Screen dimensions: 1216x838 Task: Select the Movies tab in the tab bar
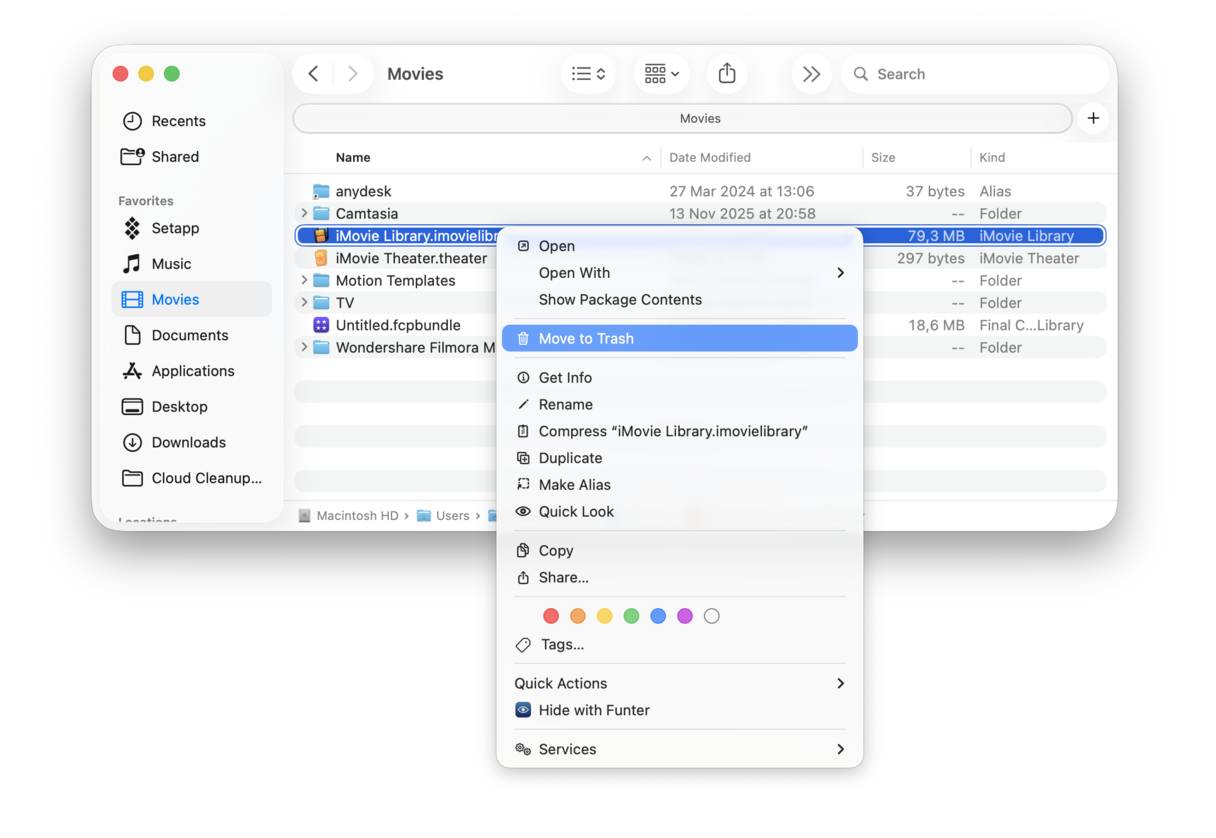click(x=683, y=118)
